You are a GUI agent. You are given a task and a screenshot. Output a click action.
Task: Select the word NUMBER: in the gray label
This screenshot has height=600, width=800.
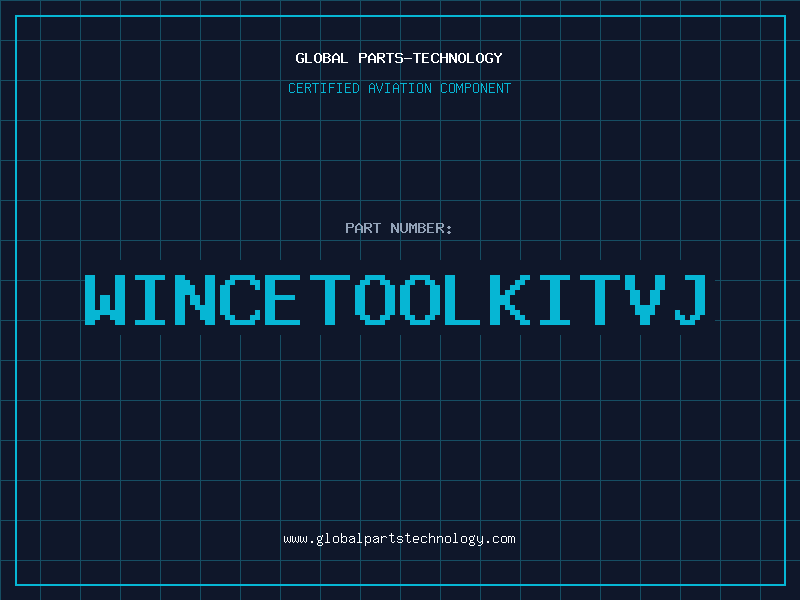coord(419,229)
